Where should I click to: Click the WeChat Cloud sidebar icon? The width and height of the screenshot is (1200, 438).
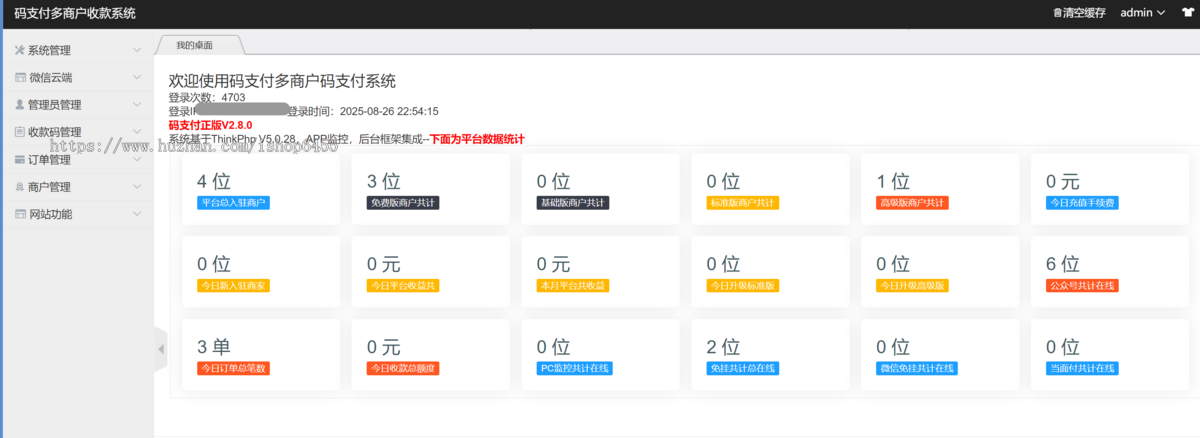coord(20,77)
